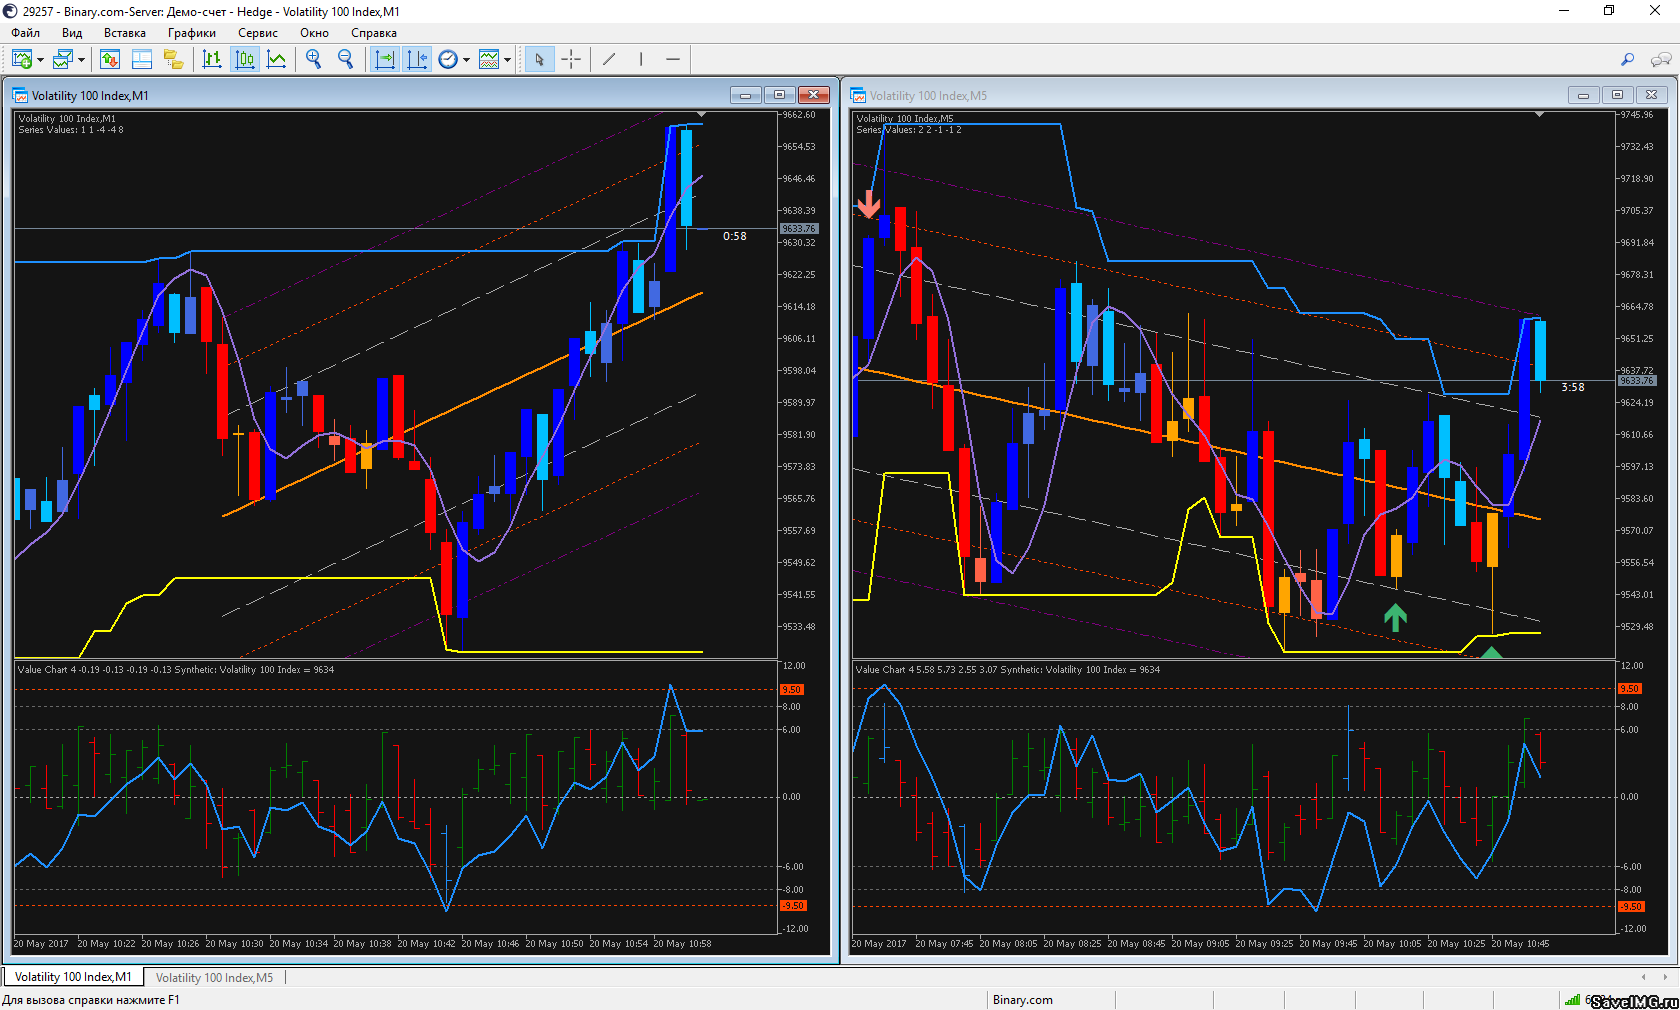
Task: Expand the timeframe clock dropdown arrow
Action: coord(466,60)
